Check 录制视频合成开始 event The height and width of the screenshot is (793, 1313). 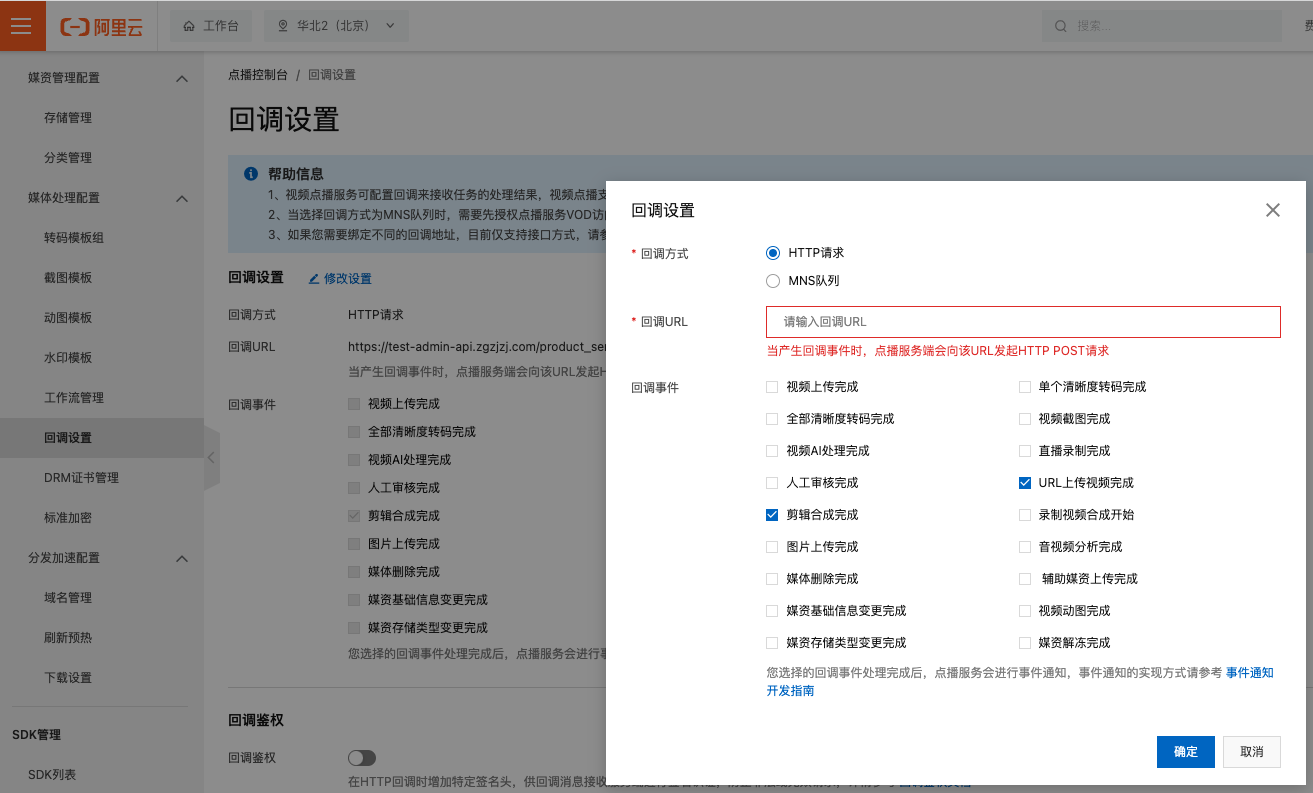tap(1024, 515)
